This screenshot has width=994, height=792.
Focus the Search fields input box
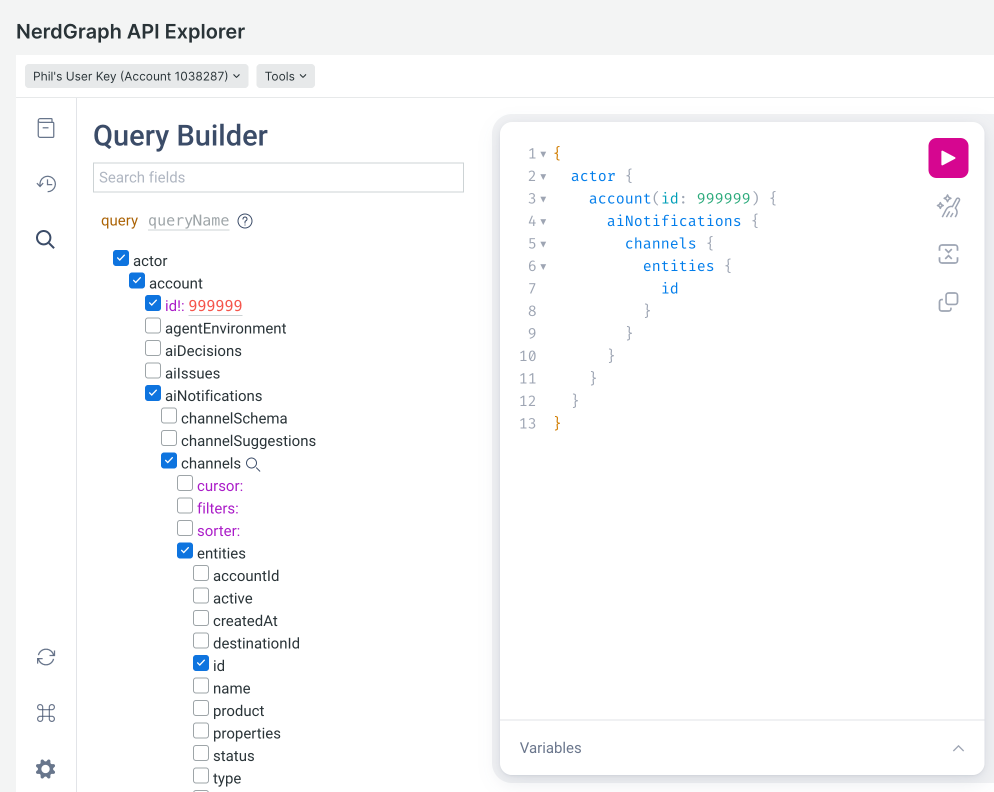point(278,177)
